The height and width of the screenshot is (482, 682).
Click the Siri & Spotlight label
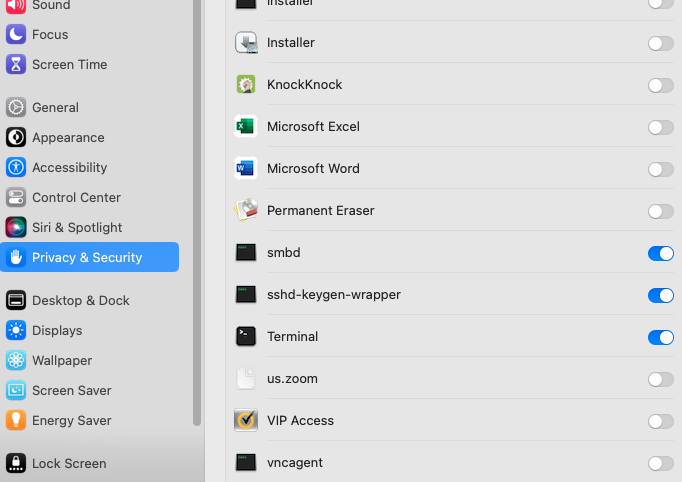[x=77, y=228]
